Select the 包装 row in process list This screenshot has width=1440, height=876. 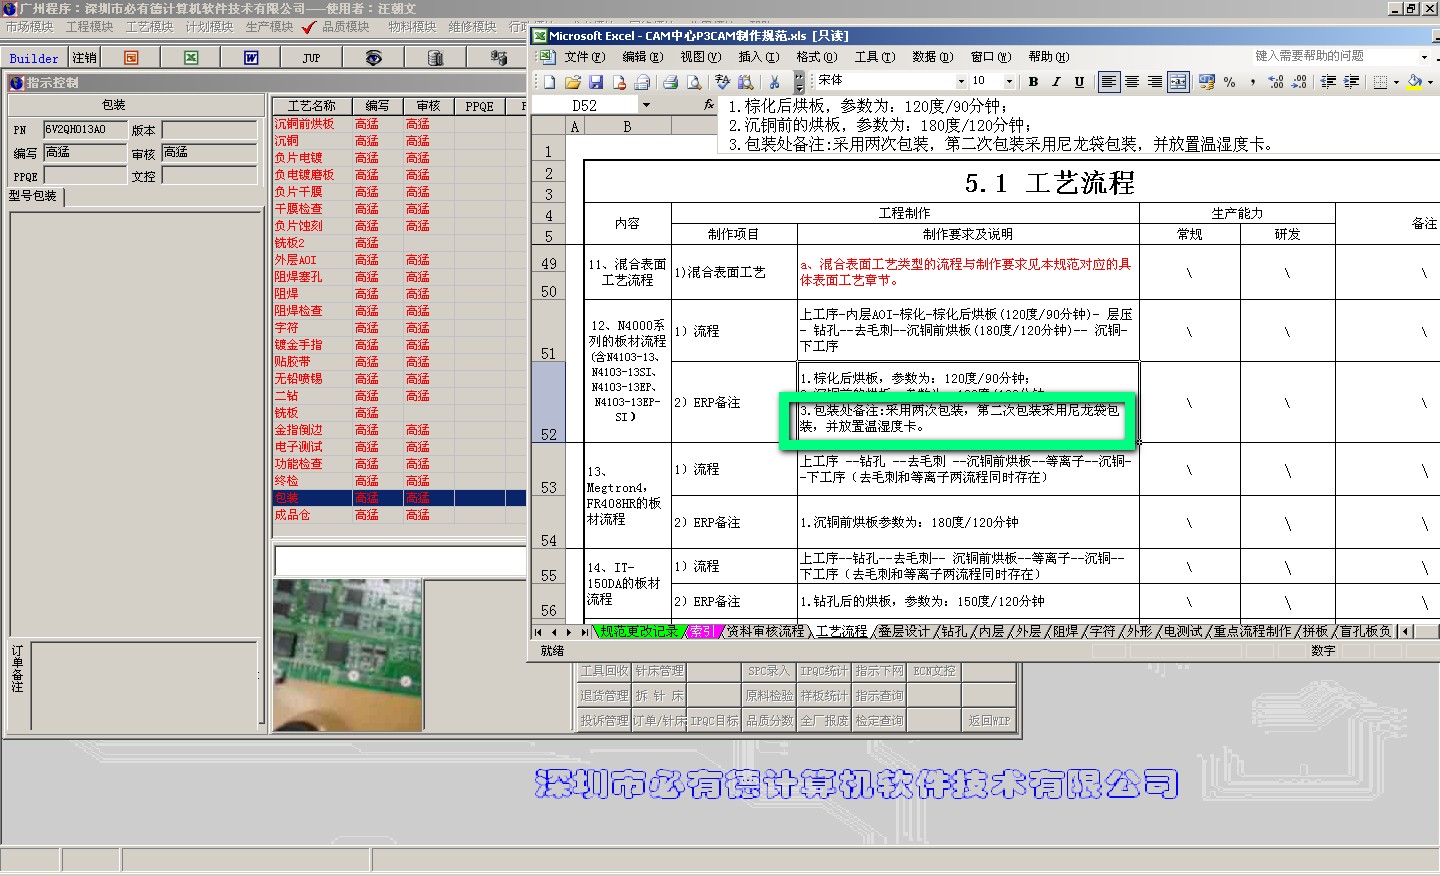point(400,498)
